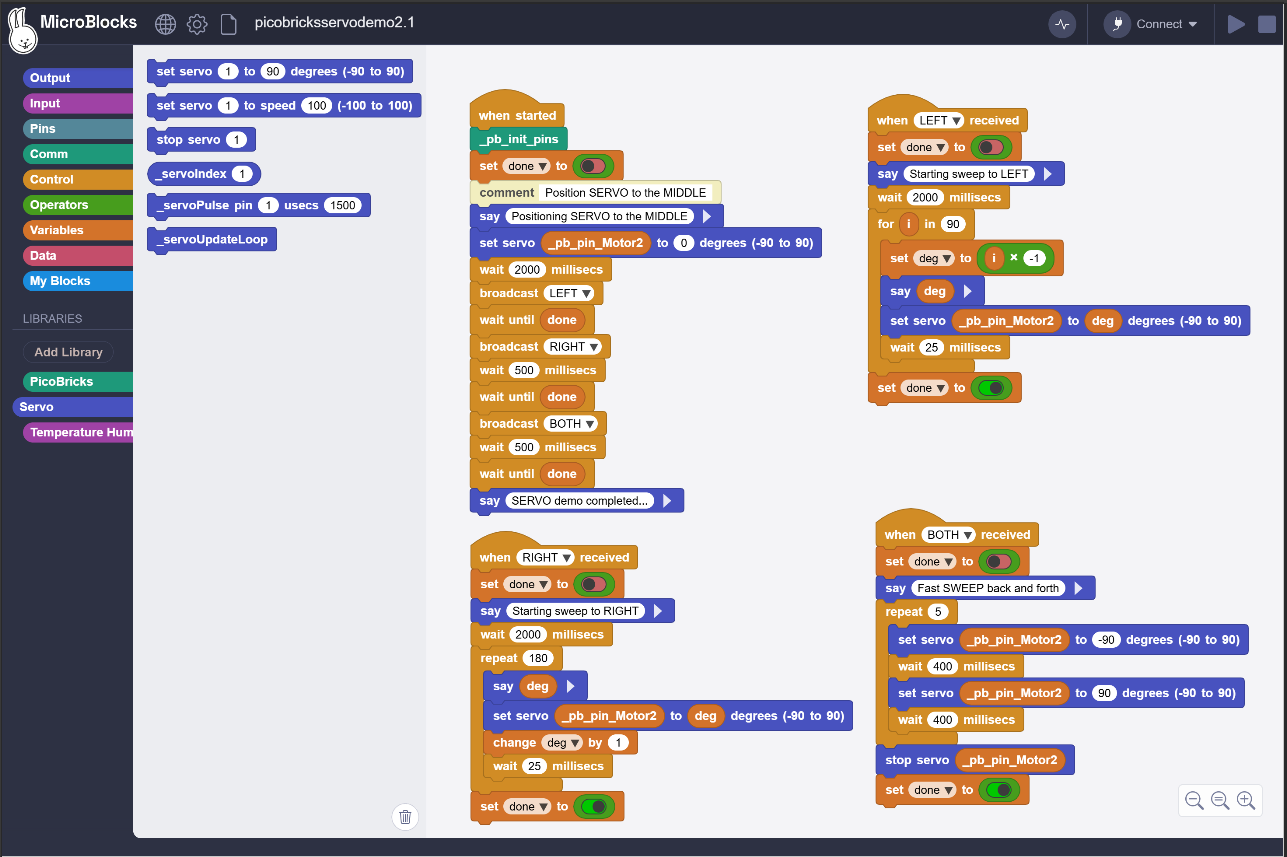Click the trash can icon in palette

[x=405, y=817]
